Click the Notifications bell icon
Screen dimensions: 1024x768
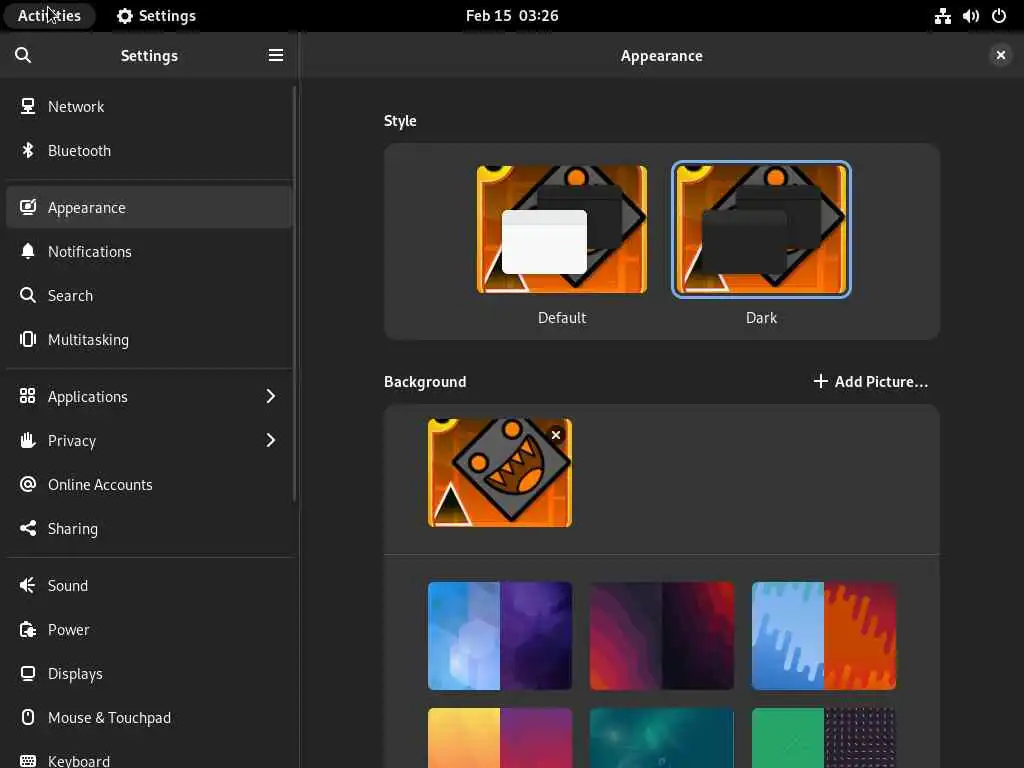pos(27,251)
